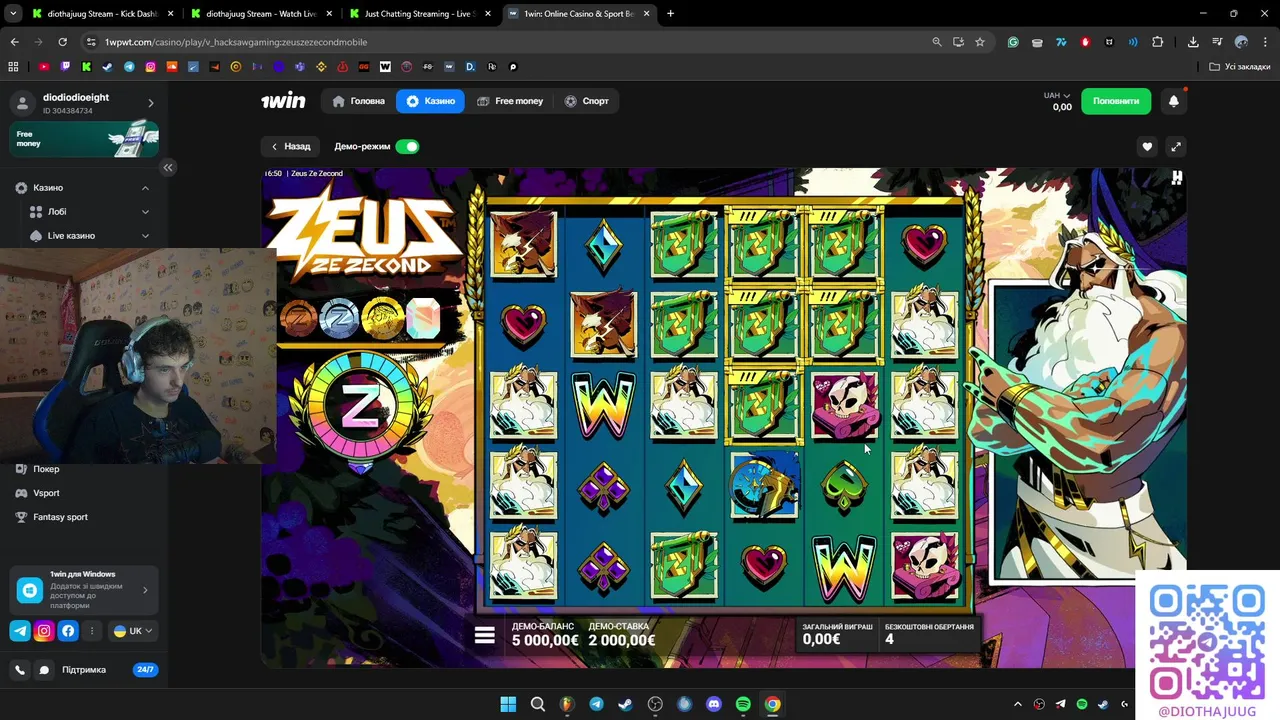
Task: Open Steam from the taskbar
Action: pos(625,704)
